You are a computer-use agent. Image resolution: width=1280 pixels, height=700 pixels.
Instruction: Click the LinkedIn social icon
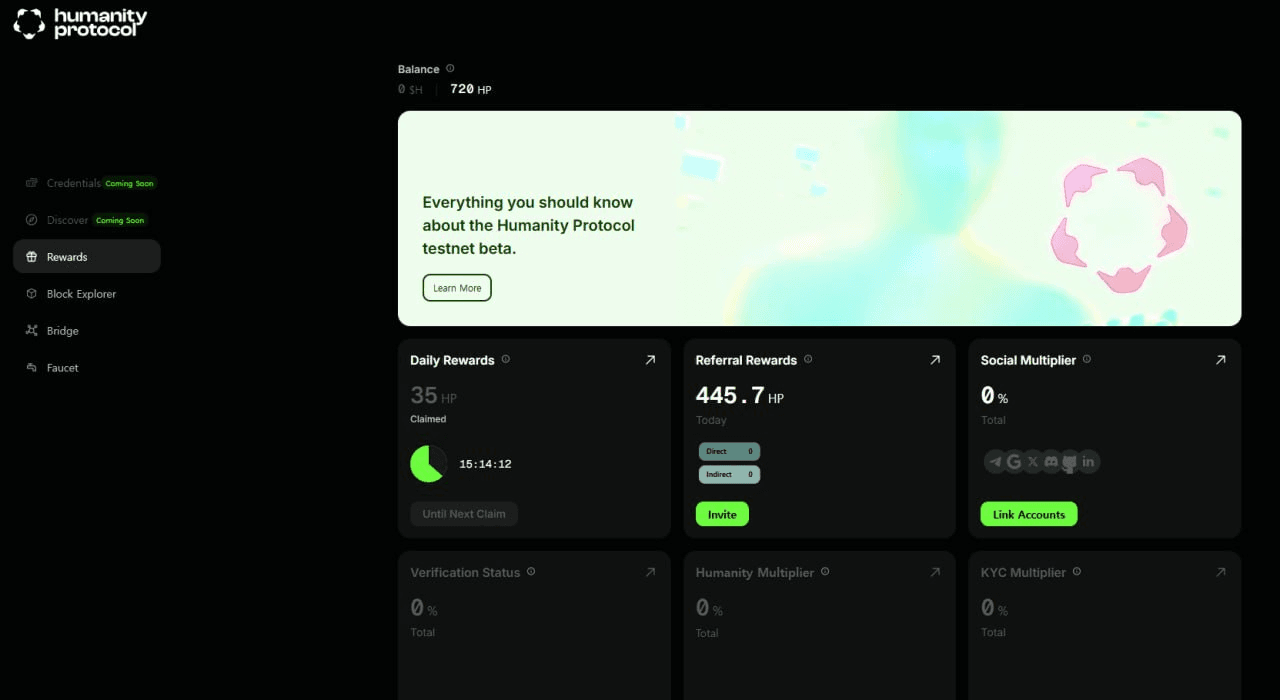click(1089, 461)
